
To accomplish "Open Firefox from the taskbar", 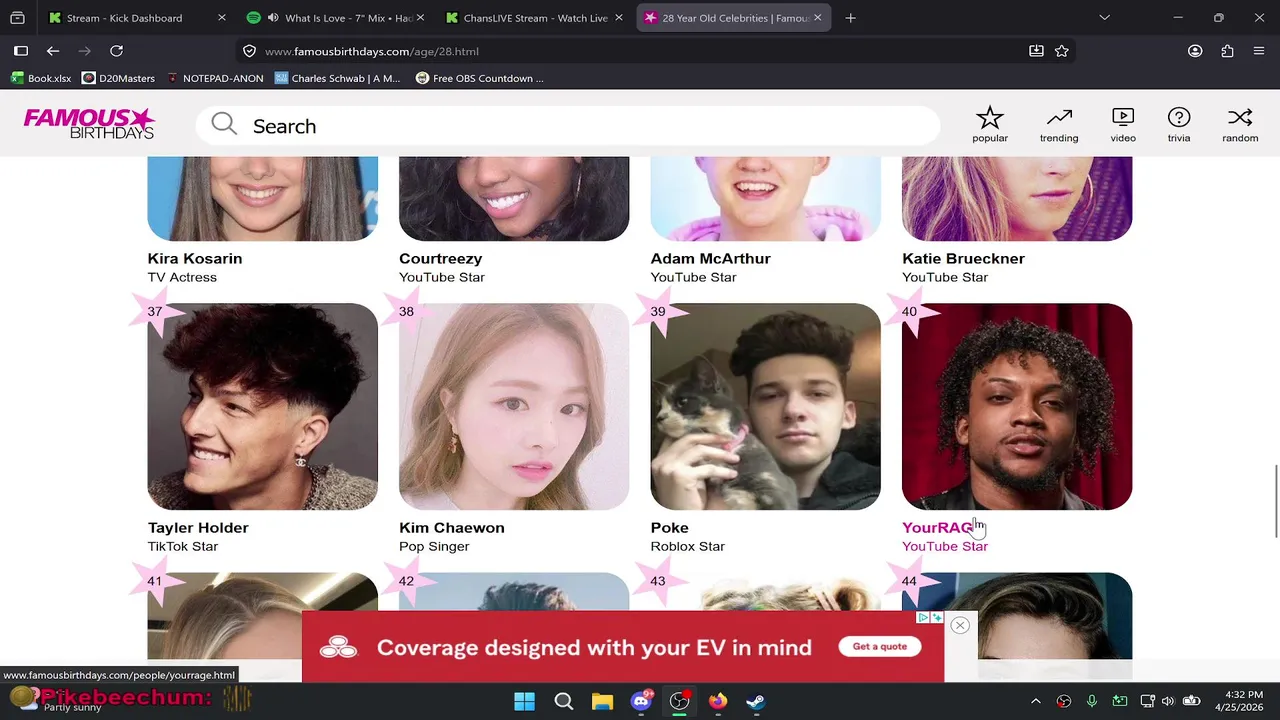I will coord(718,701).
